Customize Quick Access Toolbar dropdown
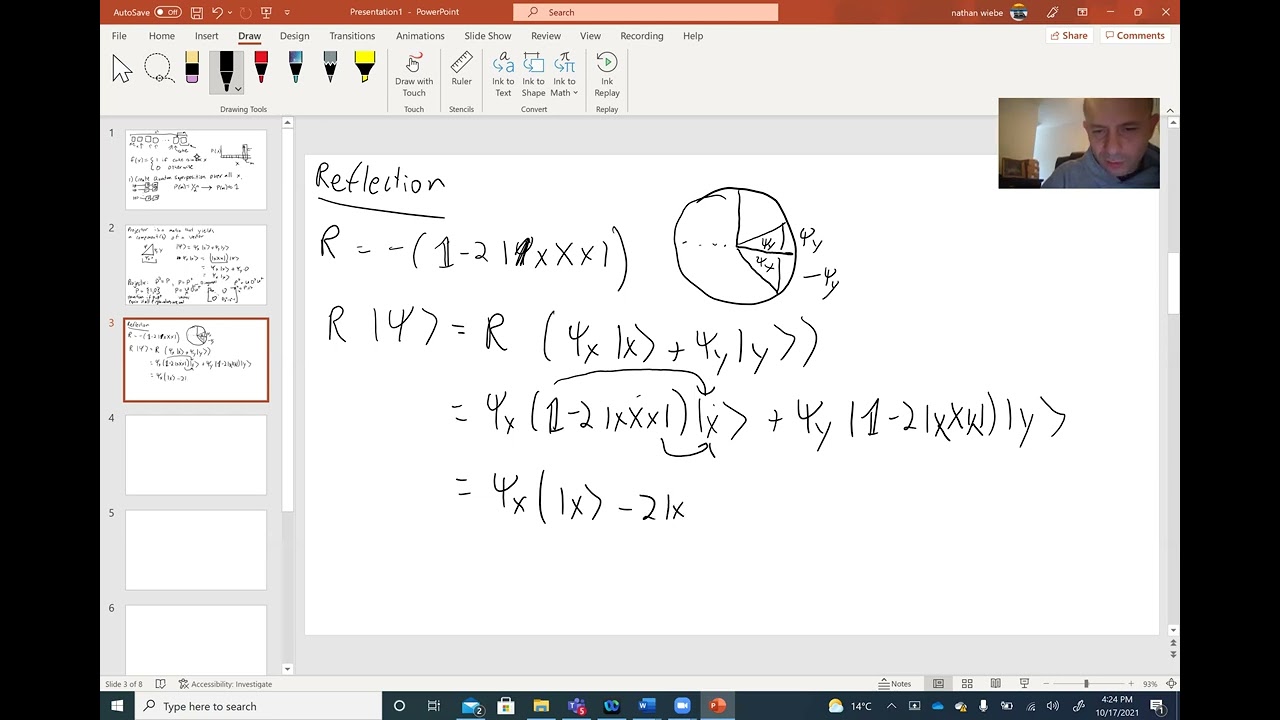1280x720 pixels. [288, 12]
